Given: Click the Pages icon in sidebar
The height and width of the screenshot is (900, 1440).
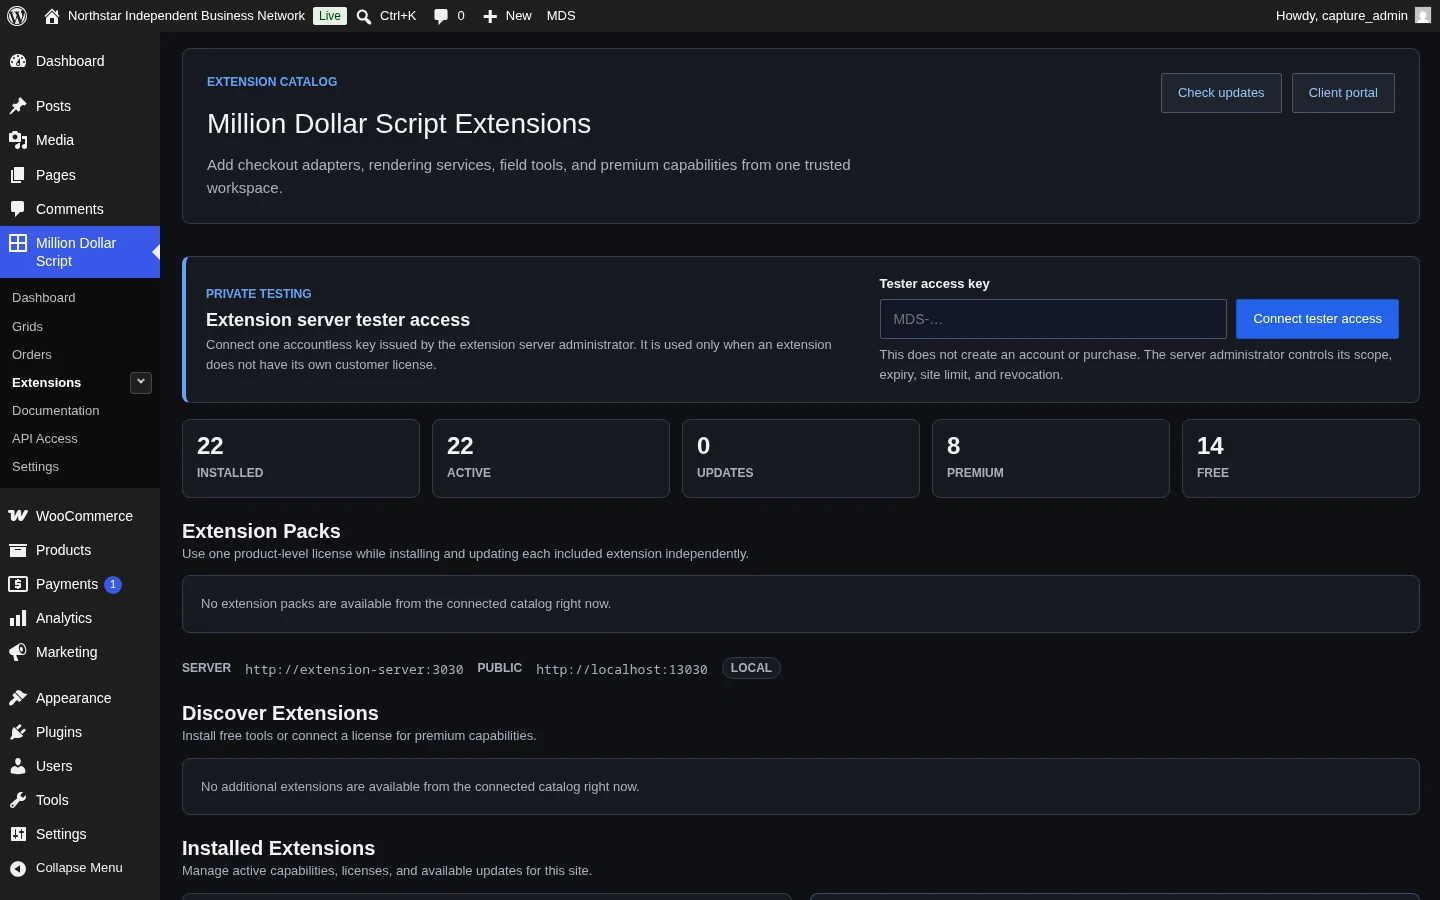Looking at the screenshot, I should pyautogui.click(x=18, y=175).
